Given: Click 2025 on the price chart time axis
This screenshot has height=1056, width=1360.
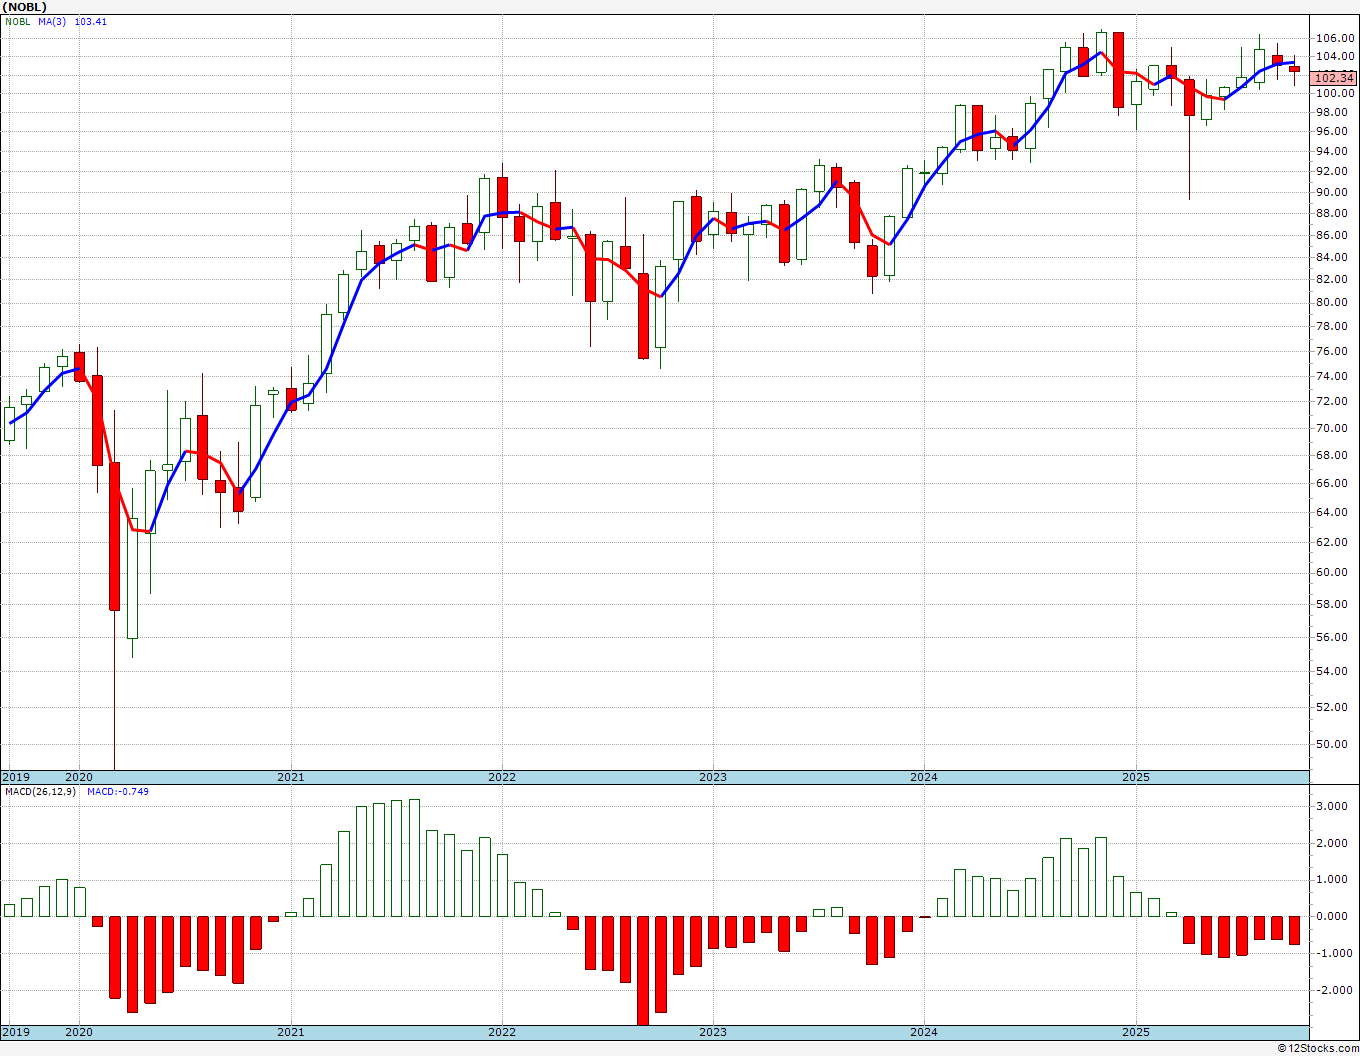Looking at the screenshot, I should click(1136, 777).
